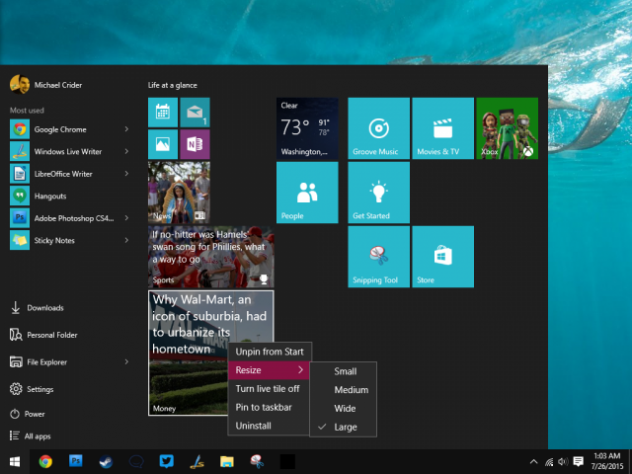Choose Pin to taskbar from the context menu

(262, 407)
